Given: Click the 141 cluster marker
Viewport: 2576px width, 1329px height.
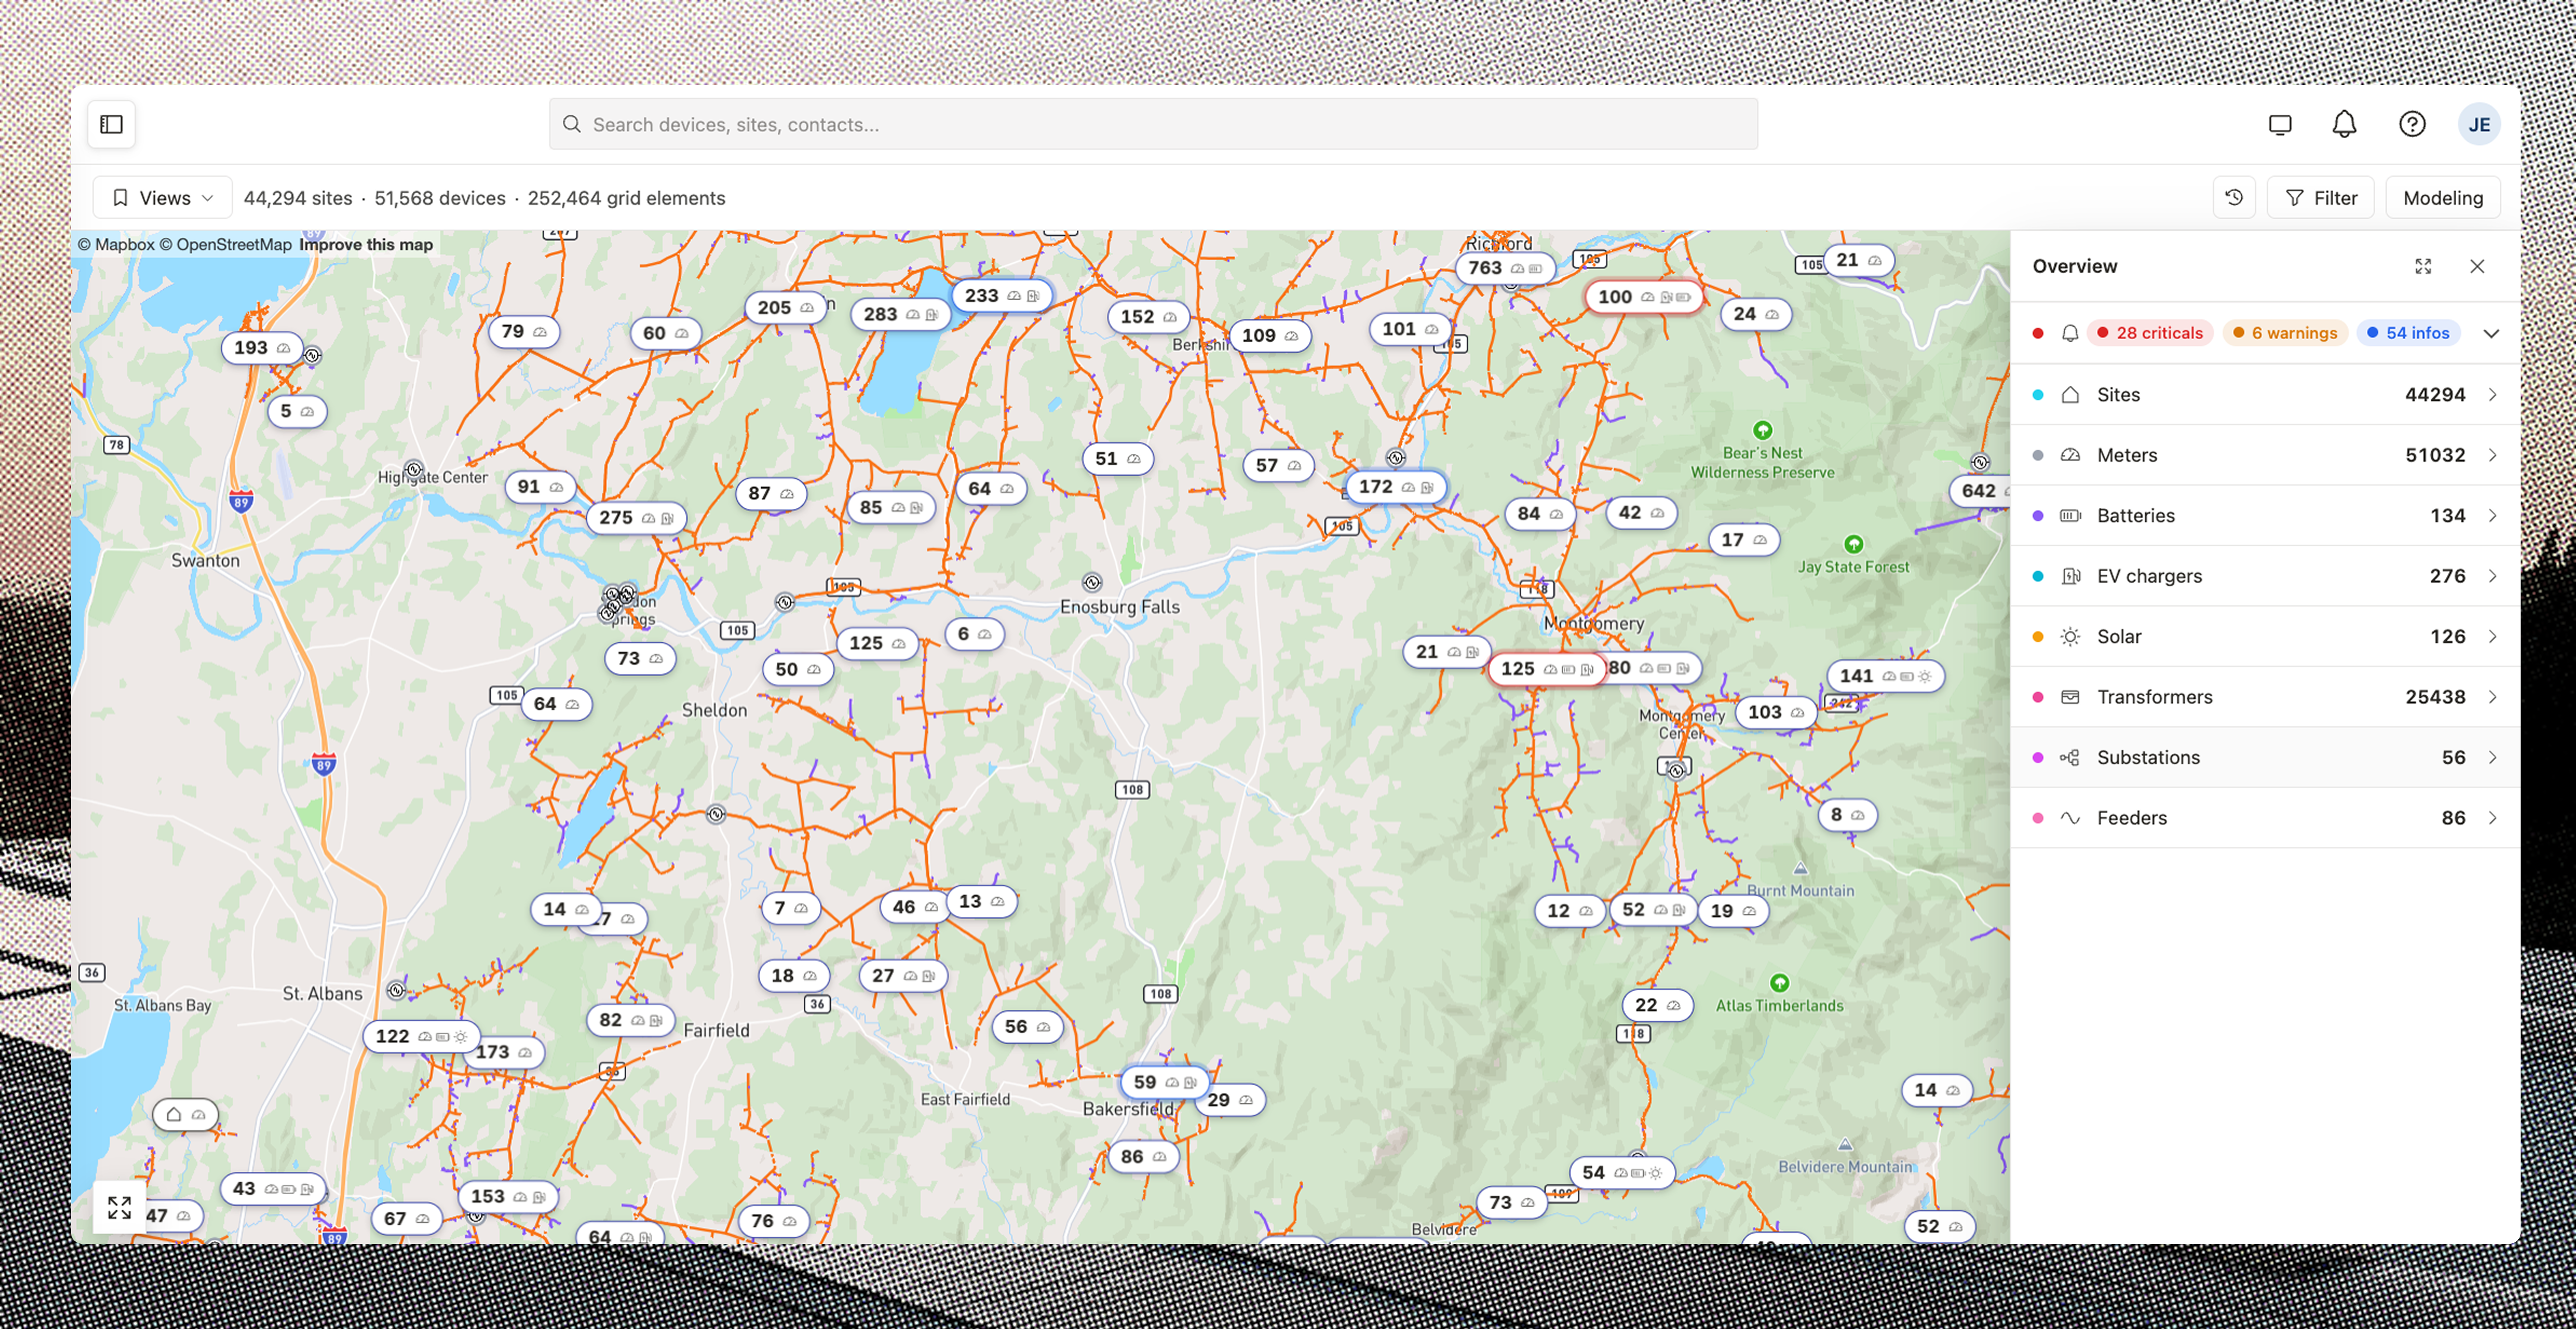Looking at the screenshot, I should (1885, 676).
